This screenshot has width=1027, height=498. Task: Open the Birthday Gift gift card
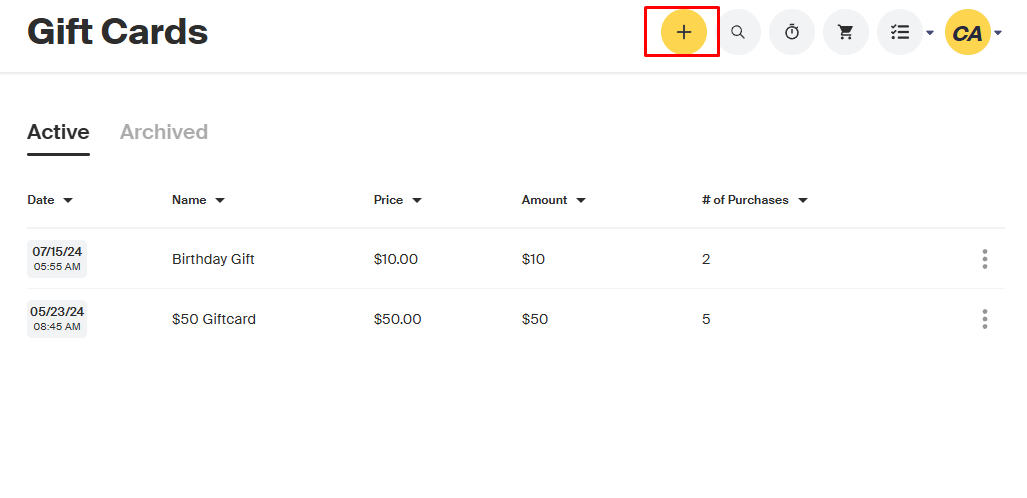[x=213, y=259]
